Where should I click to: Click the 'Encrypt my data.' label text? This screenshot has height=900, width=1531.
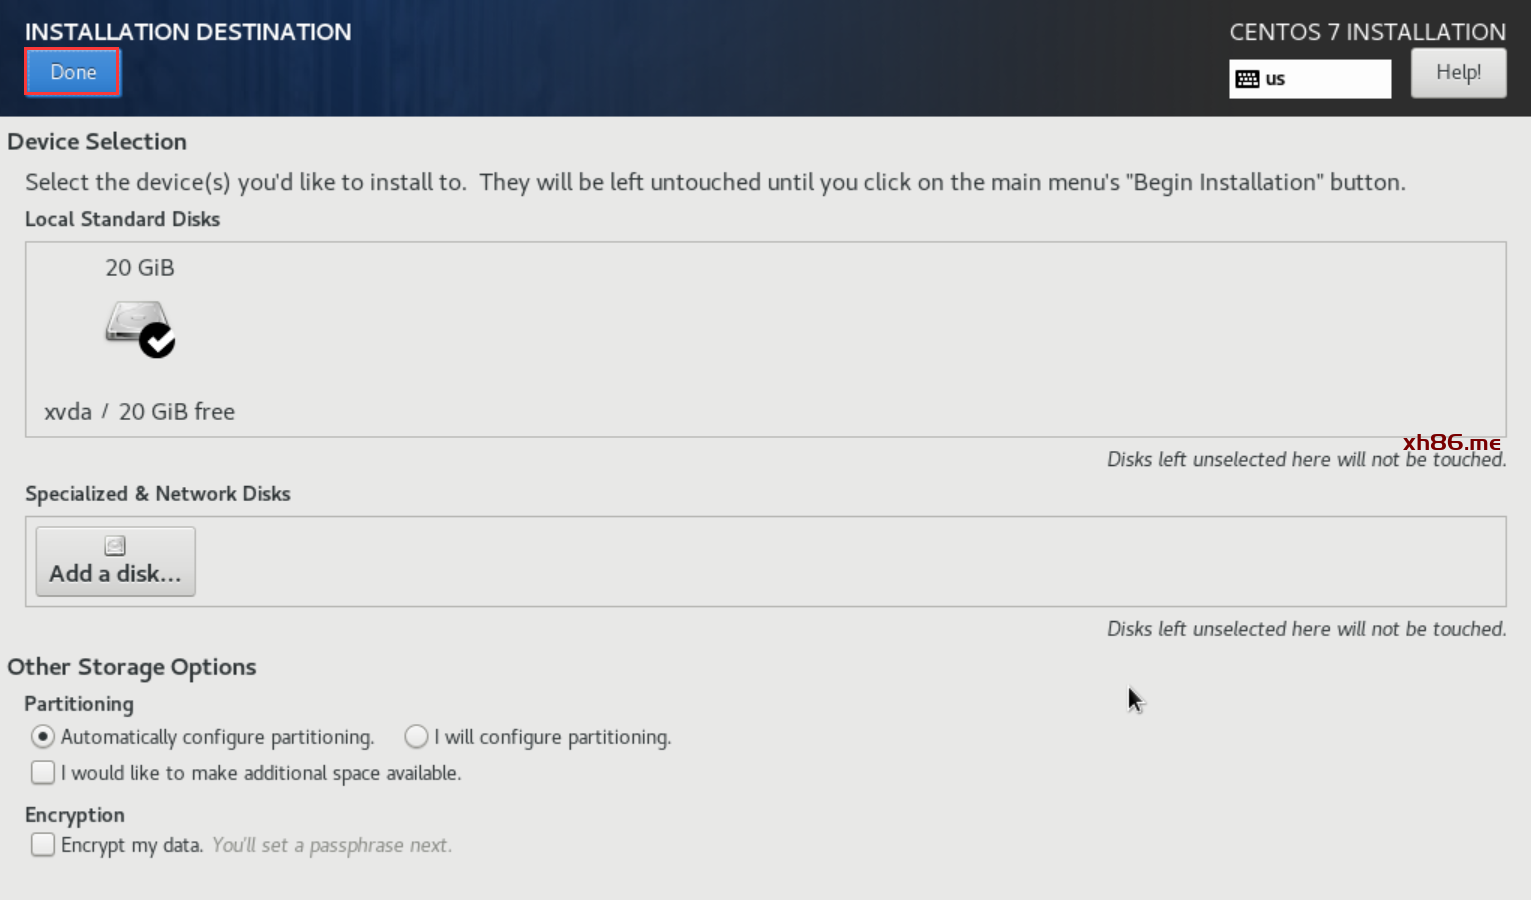pyautogui.click(x=132, y=845)
